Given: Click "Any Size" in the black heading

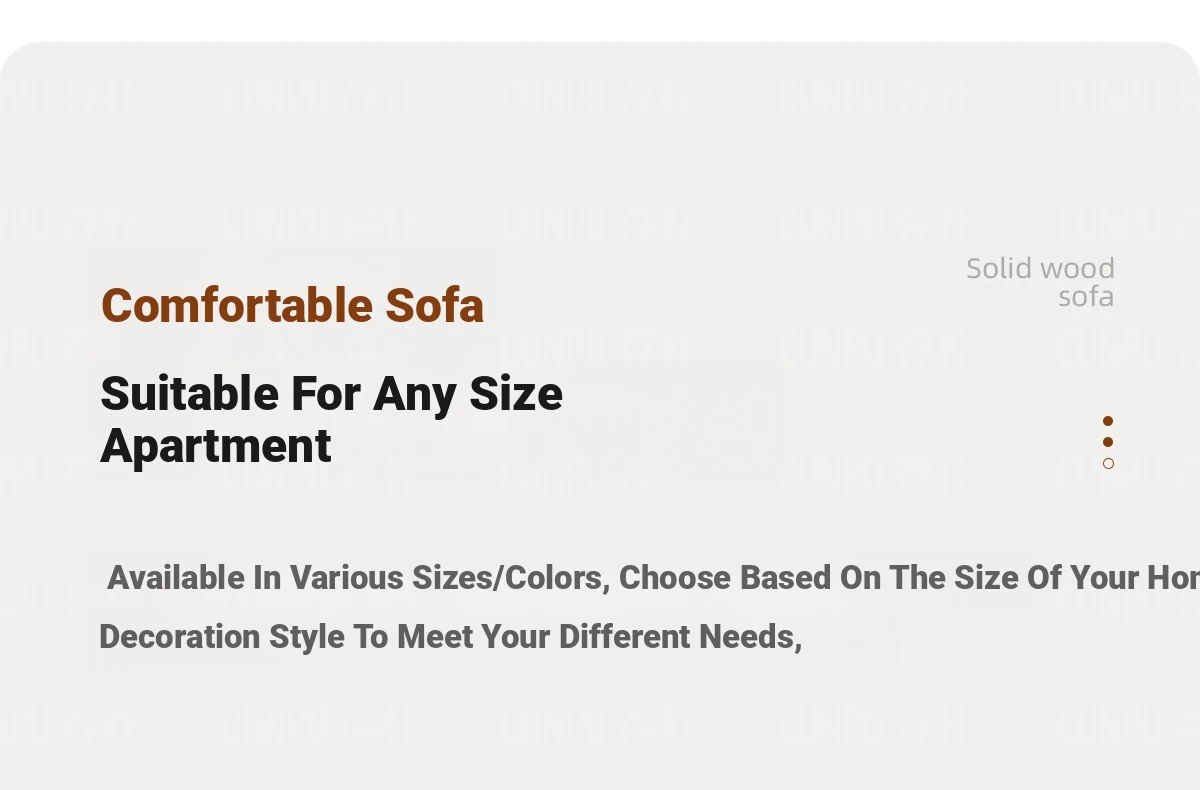Looking at the screenshot, I should 468,394.
